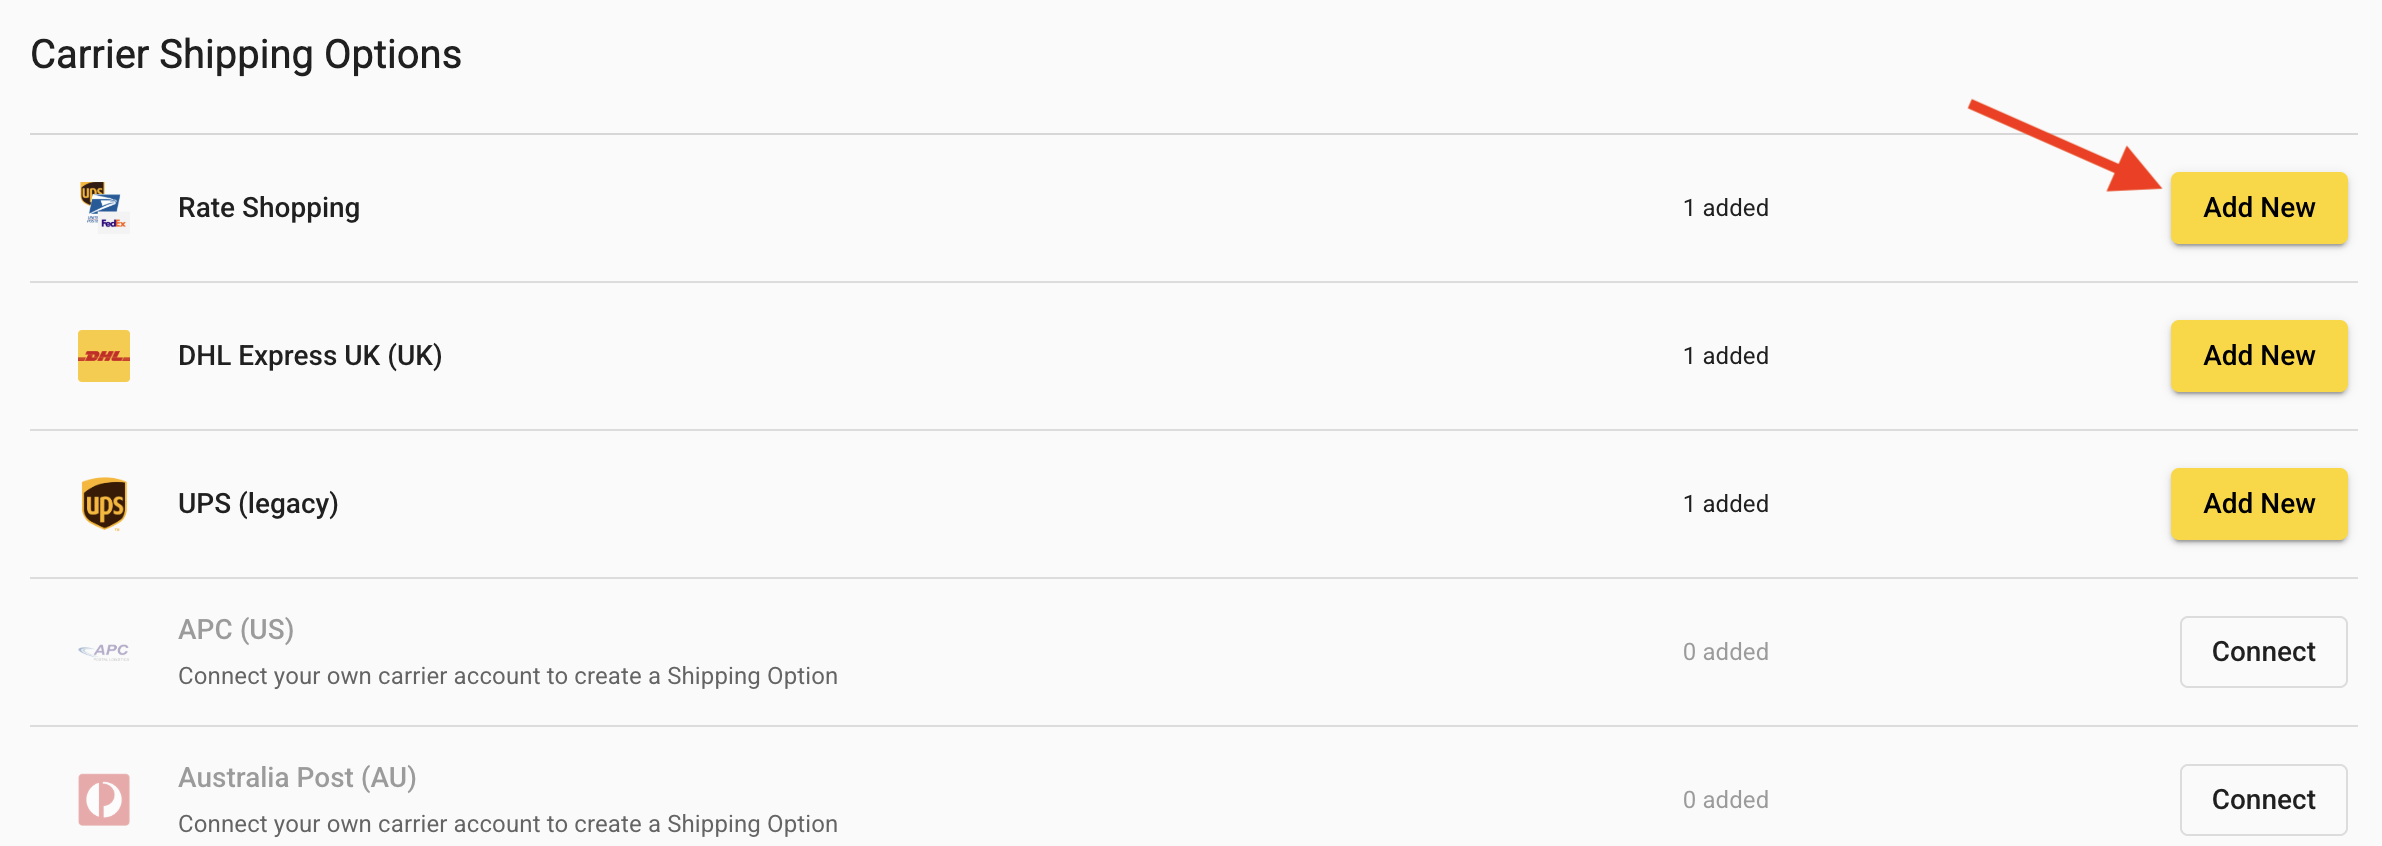Click the Carrier Shipping Options heading

pyautogui.click(x=246, y=55)
